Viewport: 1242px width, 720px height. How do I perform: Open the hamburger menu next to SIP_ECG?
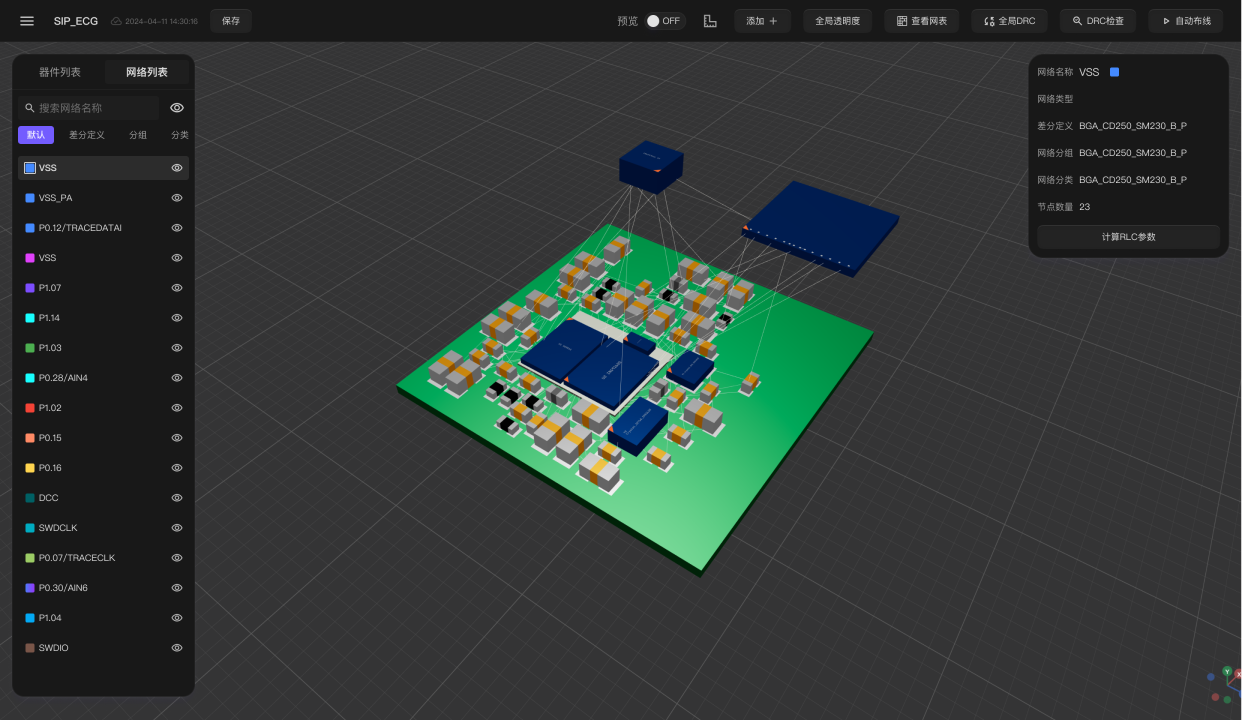click(x=27, y=21)
